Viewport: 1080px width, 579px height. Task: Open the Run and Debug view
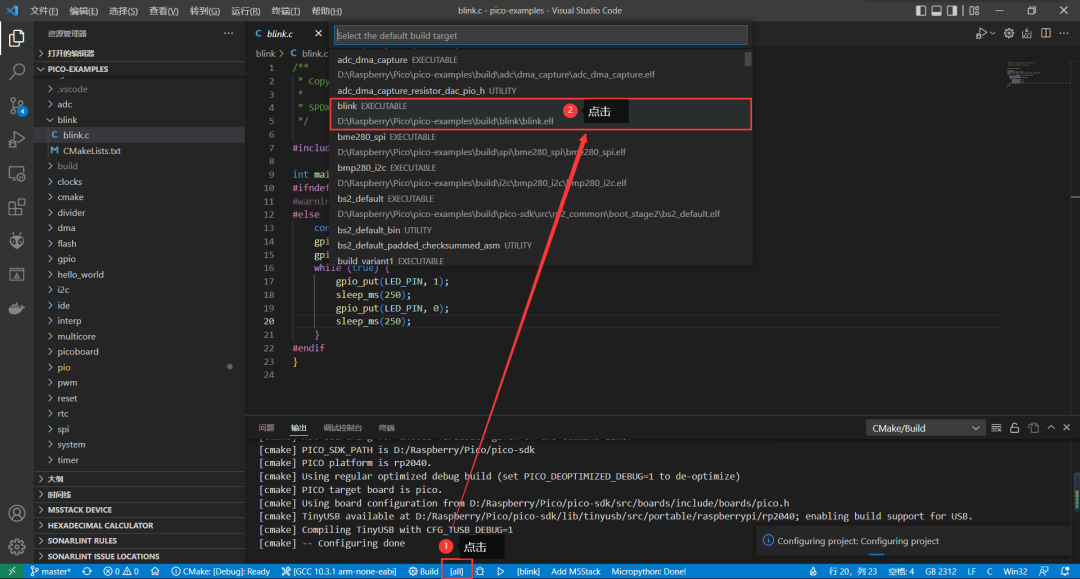[17, 139]
